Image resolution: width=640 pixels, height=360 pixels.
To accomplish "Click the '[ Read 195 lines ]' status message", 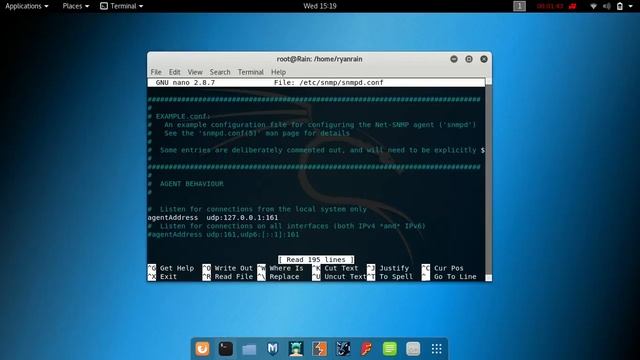I will (316, 260).
